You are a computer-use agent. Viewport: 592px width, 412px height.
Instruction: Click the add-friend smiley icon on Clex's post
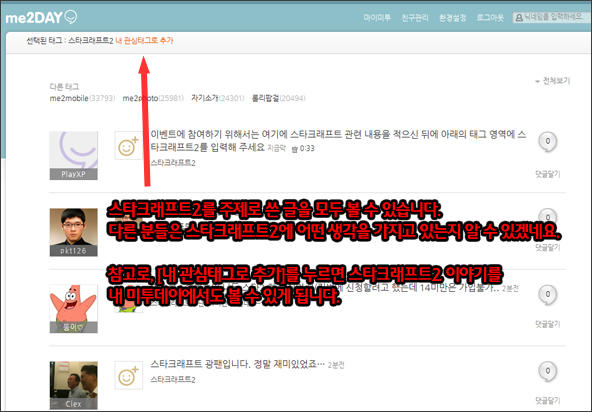[x=128, y=375]
